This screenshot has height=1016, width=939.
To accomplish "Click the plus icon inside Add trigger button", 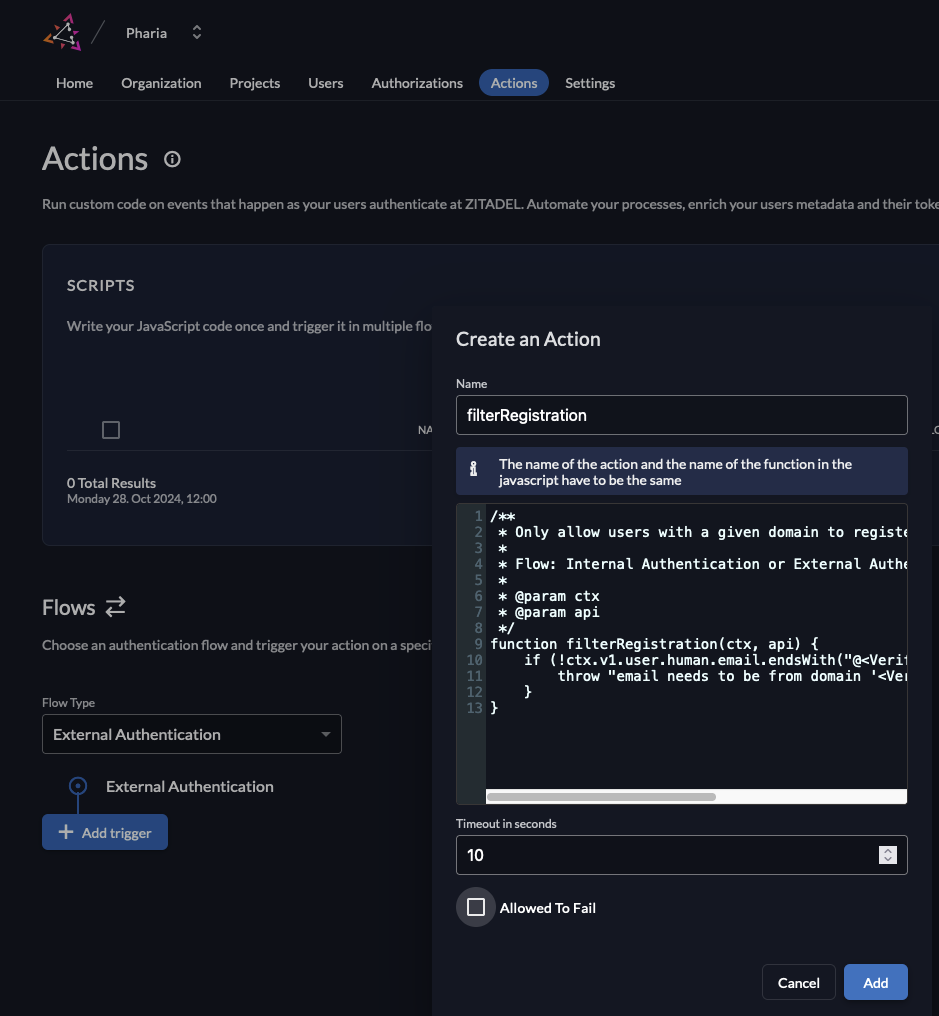I will (67, 831).
